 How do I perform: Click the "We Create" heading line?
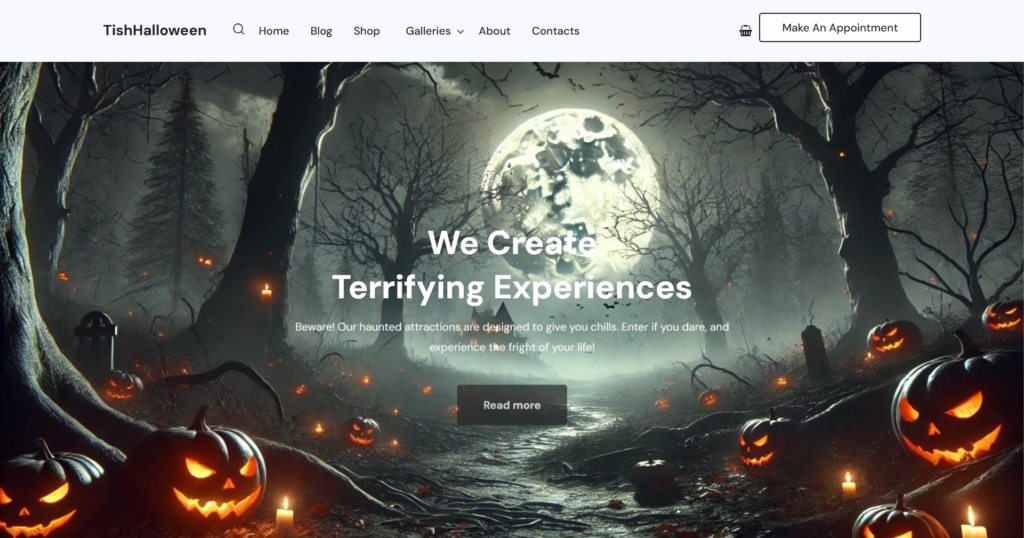pos(512,243)
